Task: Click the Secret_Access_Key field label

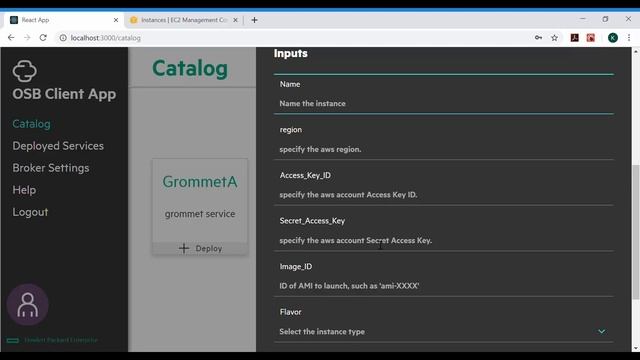Action: pyautogui.click(x=312, y=221)
